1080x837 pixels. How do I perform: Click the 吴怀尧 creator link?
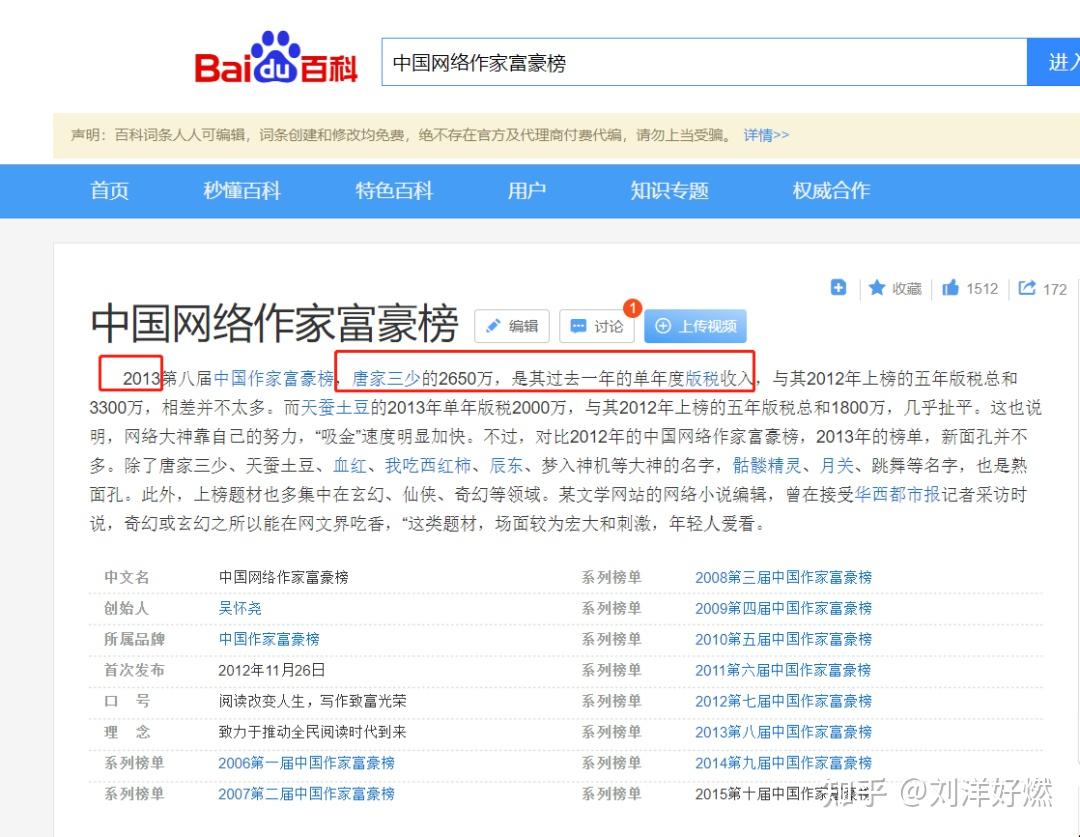coord(240,608)
